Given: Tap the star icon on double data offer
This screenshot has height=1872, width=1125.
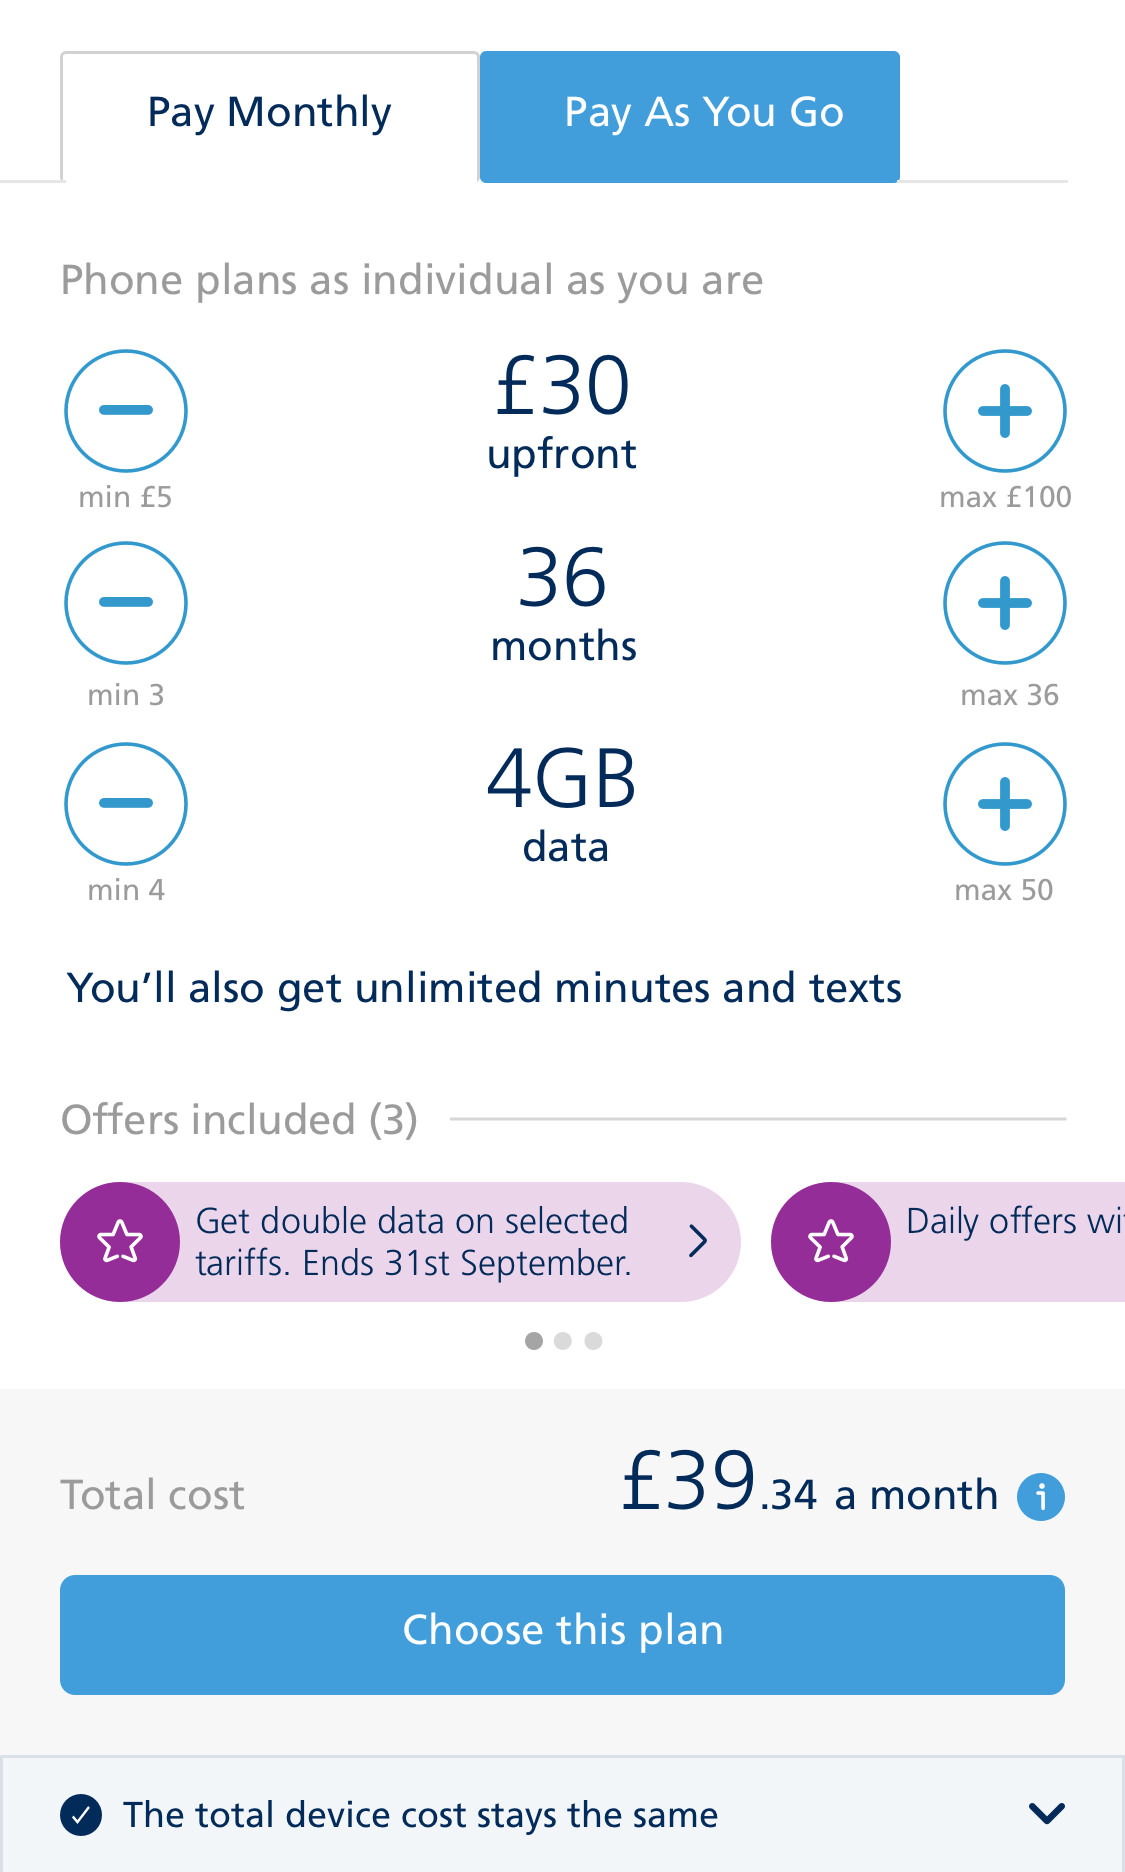Looking at the screenshot, I should (x=120, y=1242).
